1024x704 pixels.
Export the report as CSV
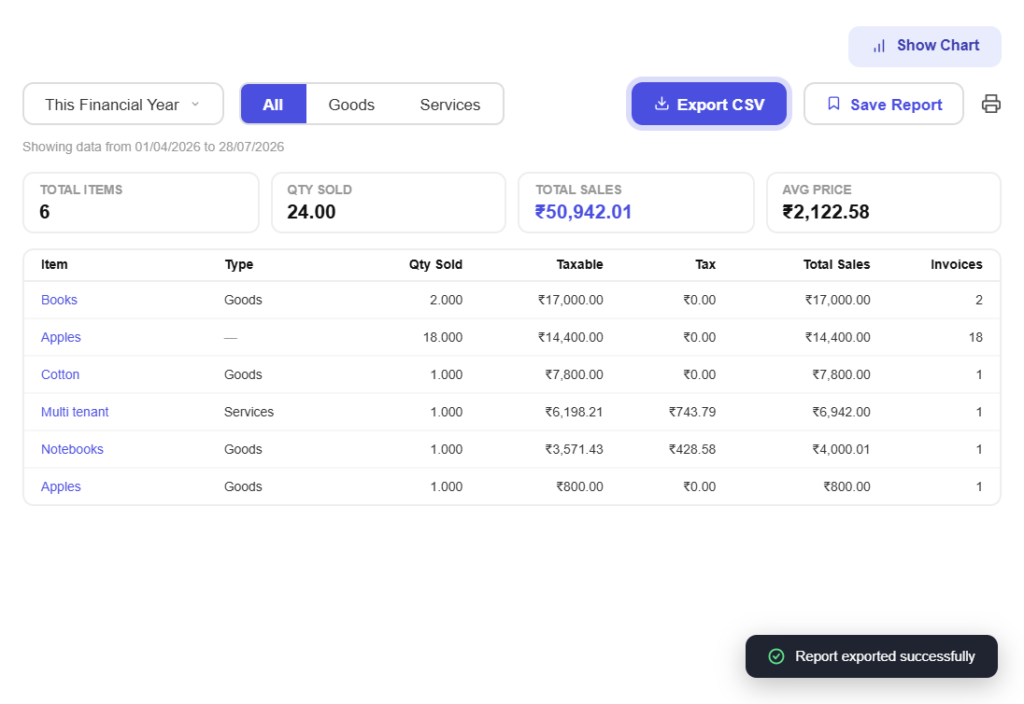coord(709,104)
